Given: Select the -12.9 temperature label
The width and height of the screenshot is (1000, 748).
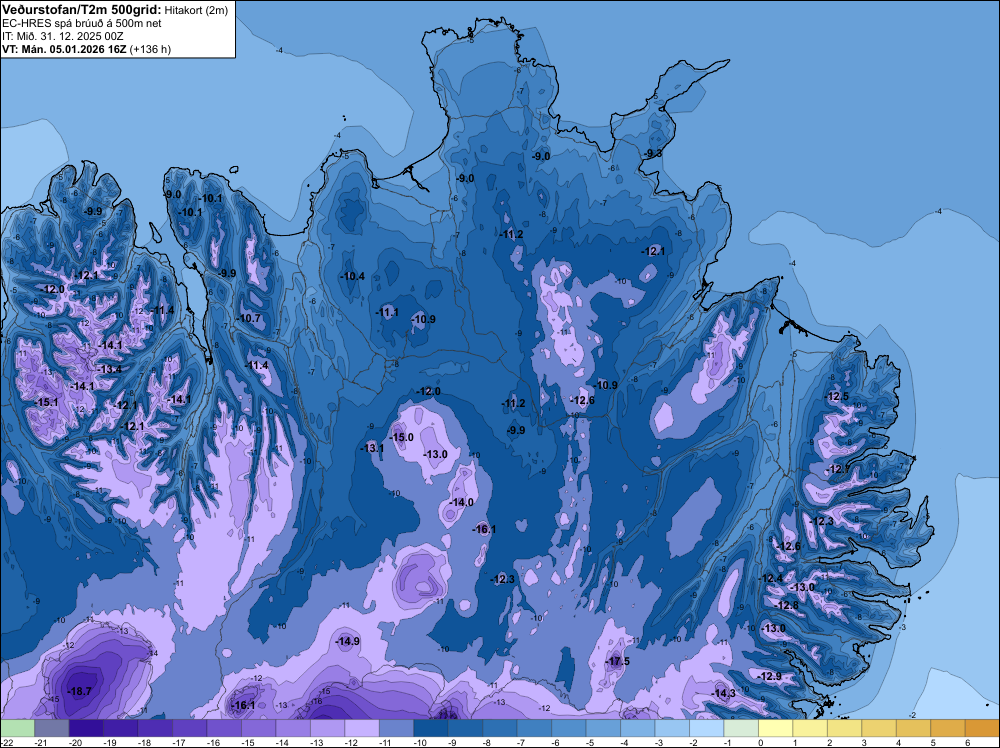Looking at the screenshot, I should click(x=769, y=676).
